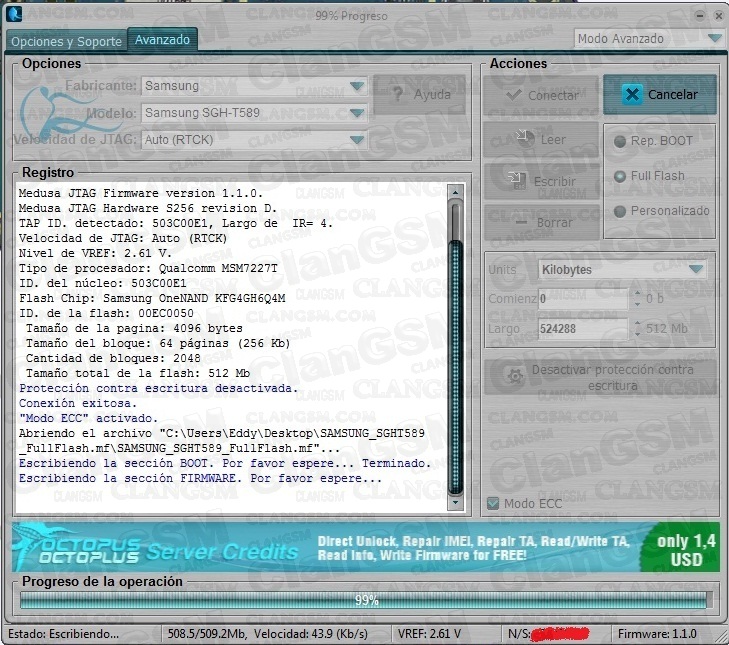This screenshot has height=645, width=729.
Task: Click the Registro log scroll up arrow
Action: tap(456, 192)
